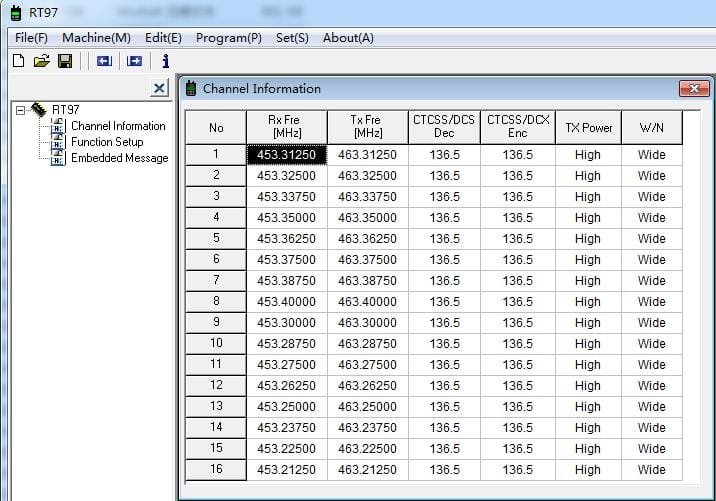Click the read from radio arrow icon

click(x=103, y=61)
